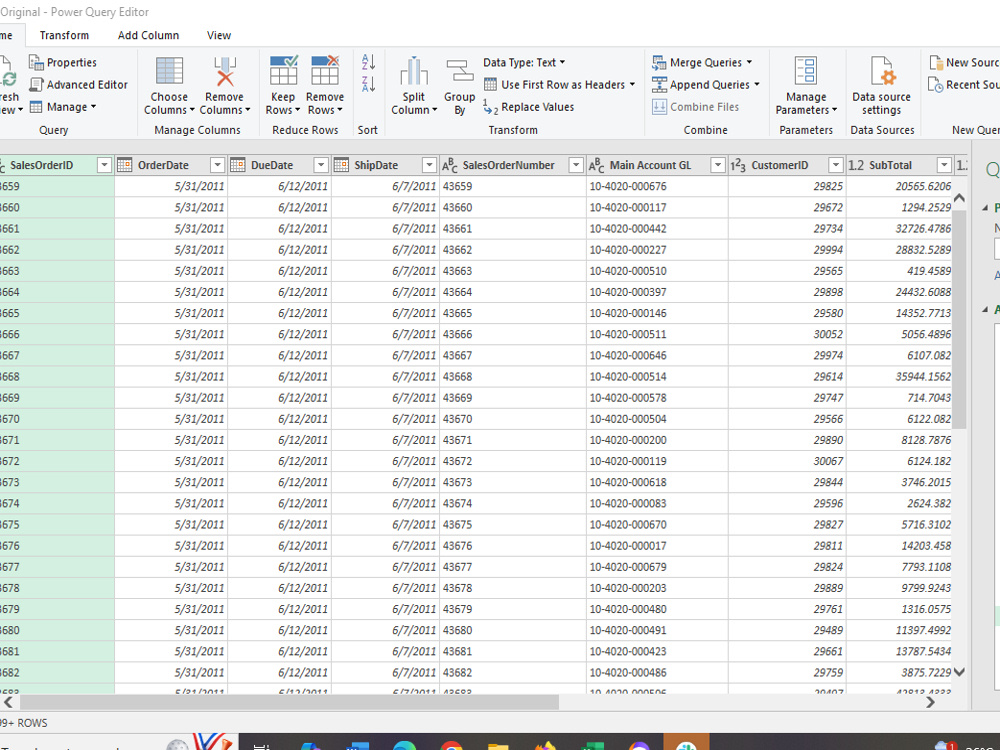Open the Remove Rows dropdown arrow
Screen dimensions: 1000x750
340,110
